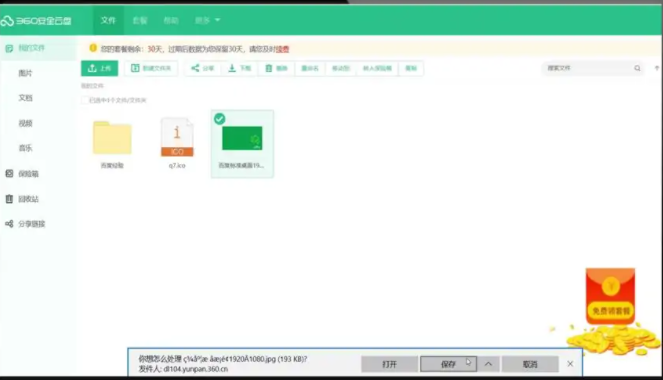
Task: Click the green wallpaper image thumbnail
Action: 242,138
